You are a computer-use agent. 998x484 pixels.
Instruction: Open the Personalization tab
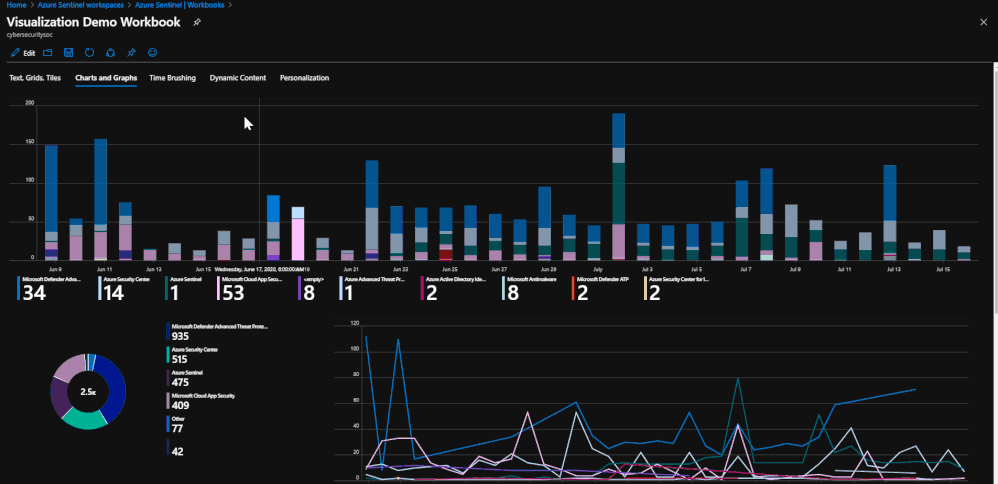pyautogui.click(x=304, y=78)
